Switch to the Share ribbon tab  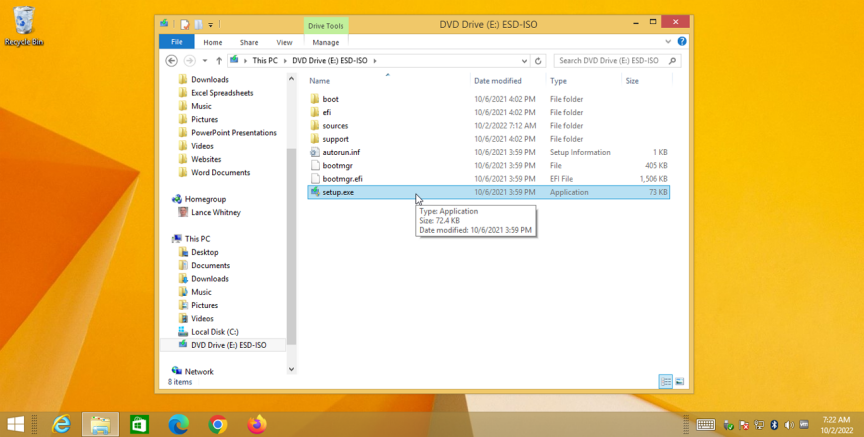(249, 42)
